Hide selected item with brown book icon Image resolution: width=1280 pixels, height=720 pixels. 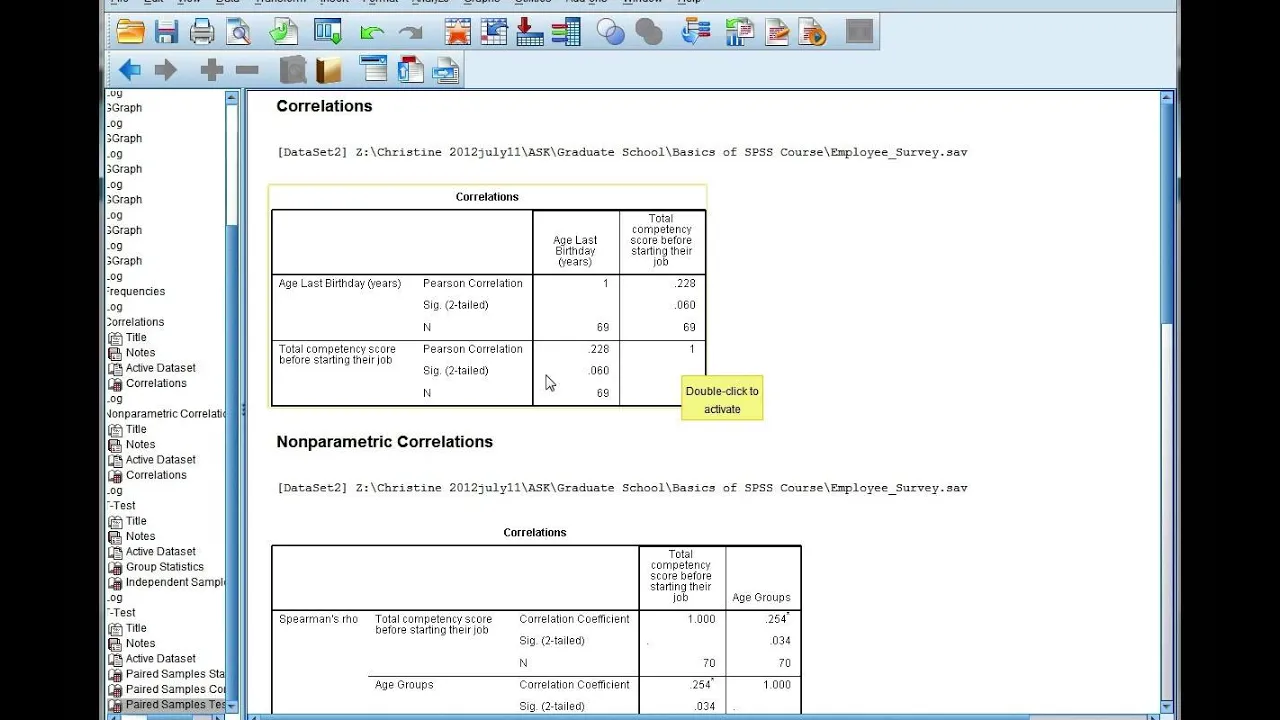328,70
